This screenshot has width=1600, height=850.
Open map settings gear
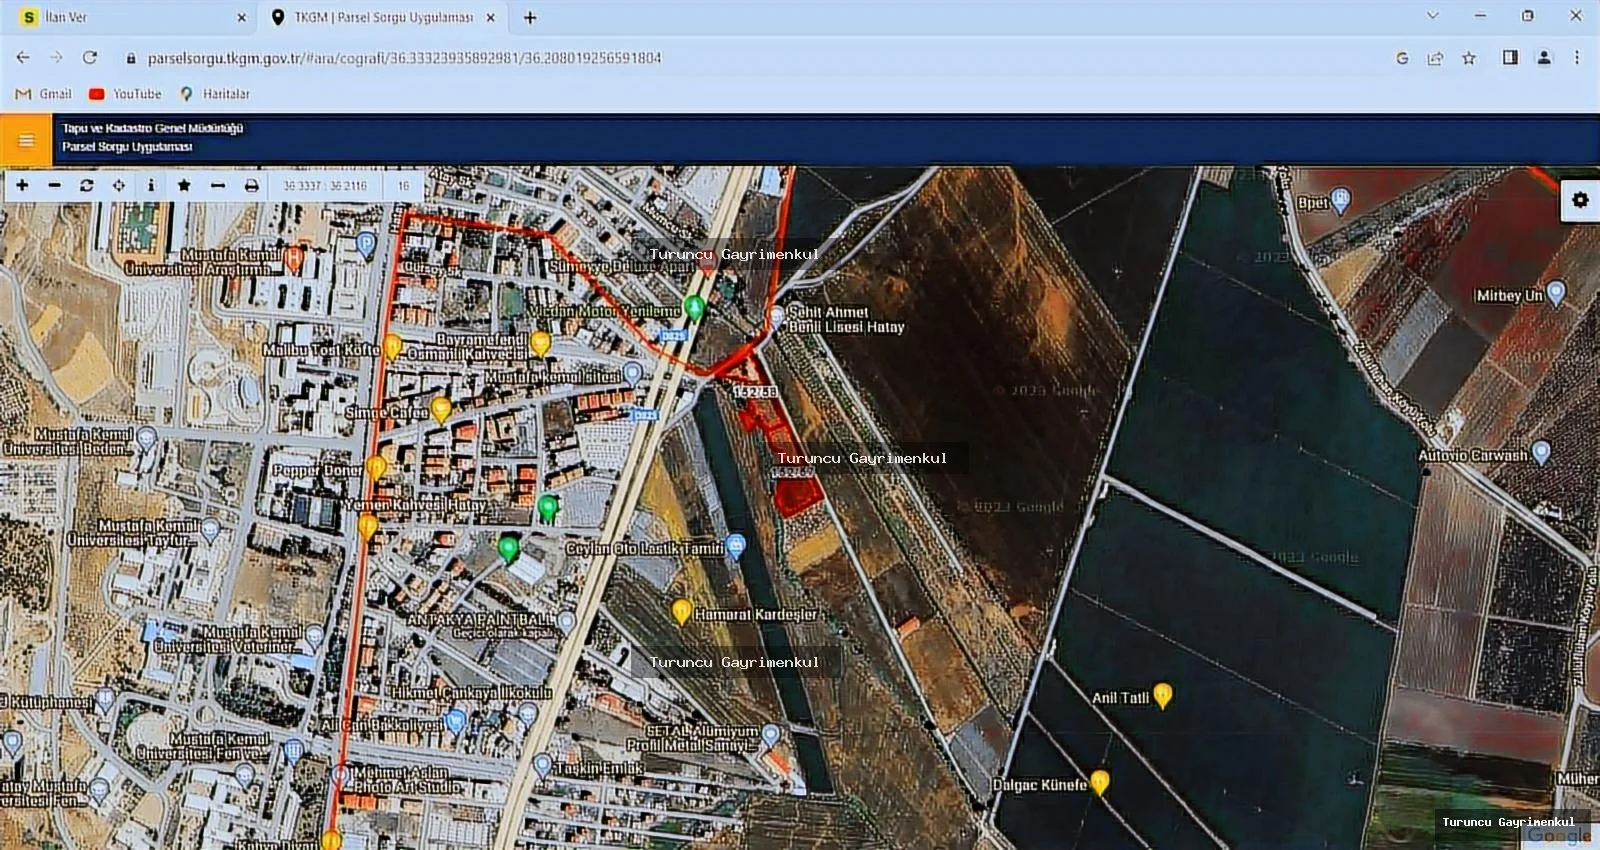[1580, 200]
